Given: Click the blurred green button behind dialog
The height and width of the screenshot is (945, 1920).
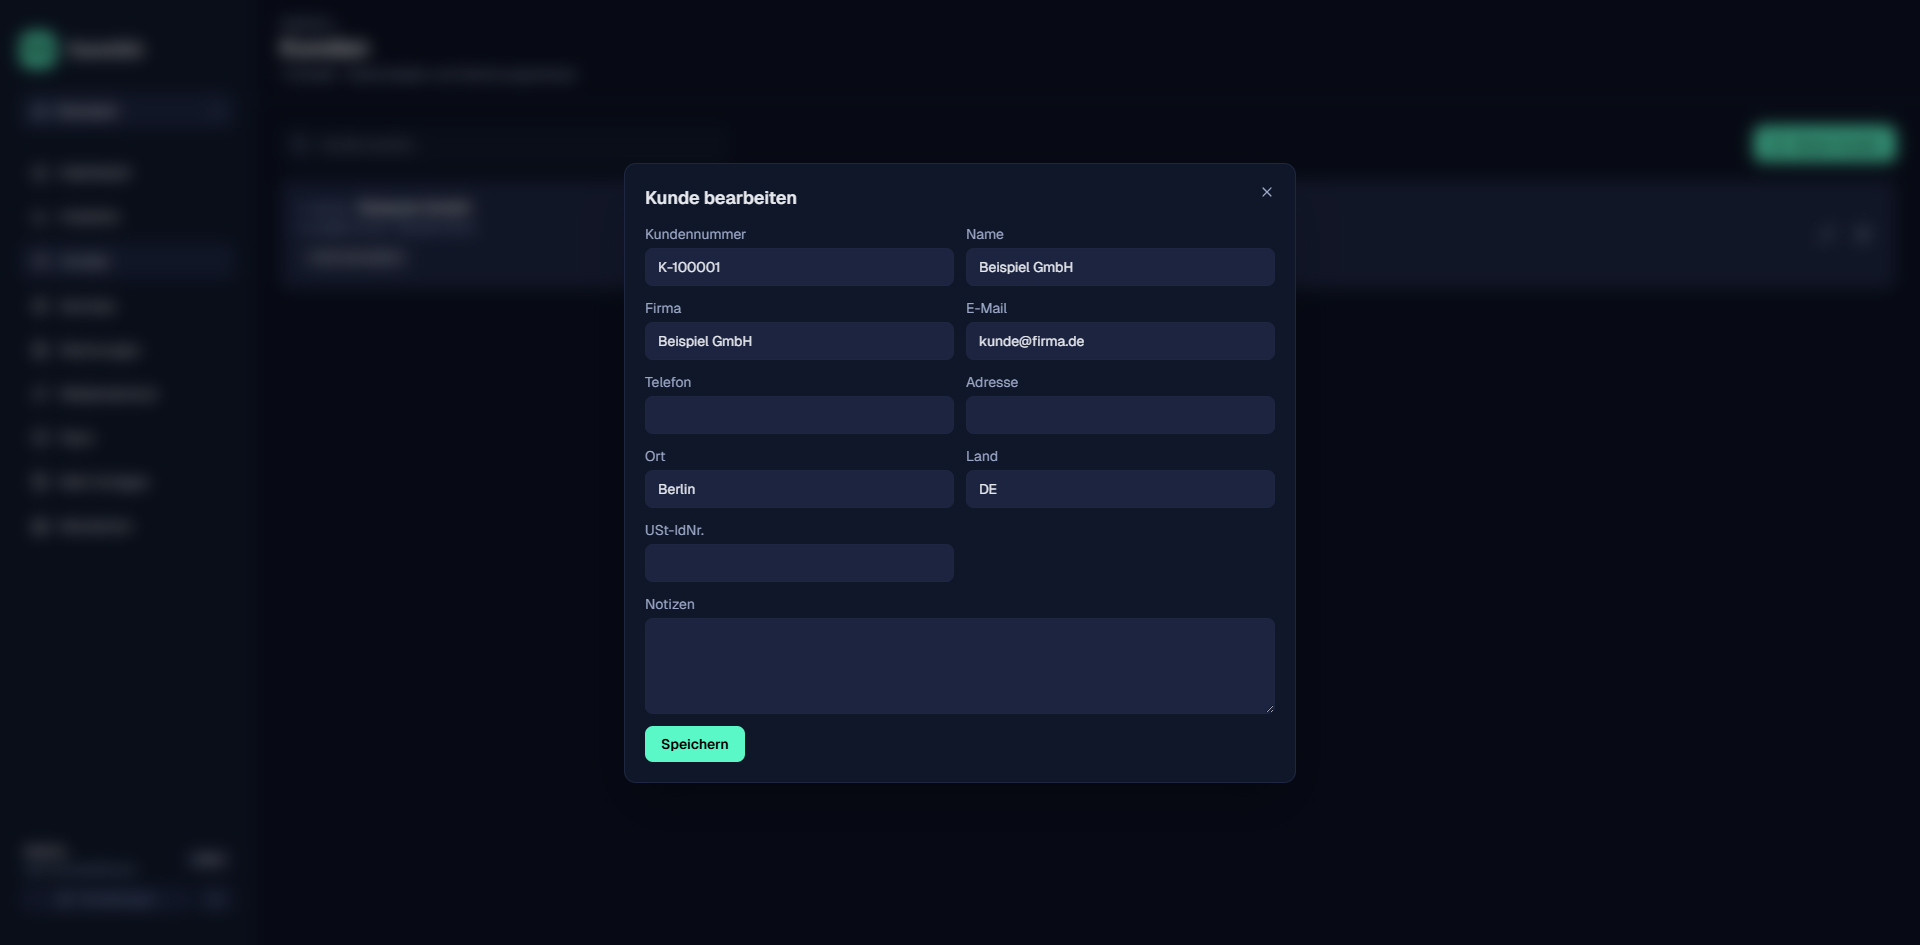Looking at the screenshot, I should pyautogui.click(x=1823, y=144).
